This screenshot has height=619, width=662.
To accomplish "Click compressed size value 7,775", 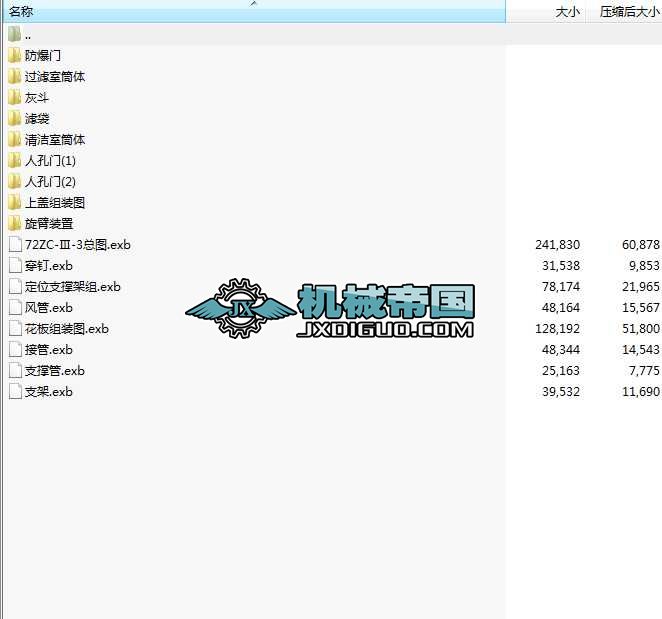I will 644,371.
